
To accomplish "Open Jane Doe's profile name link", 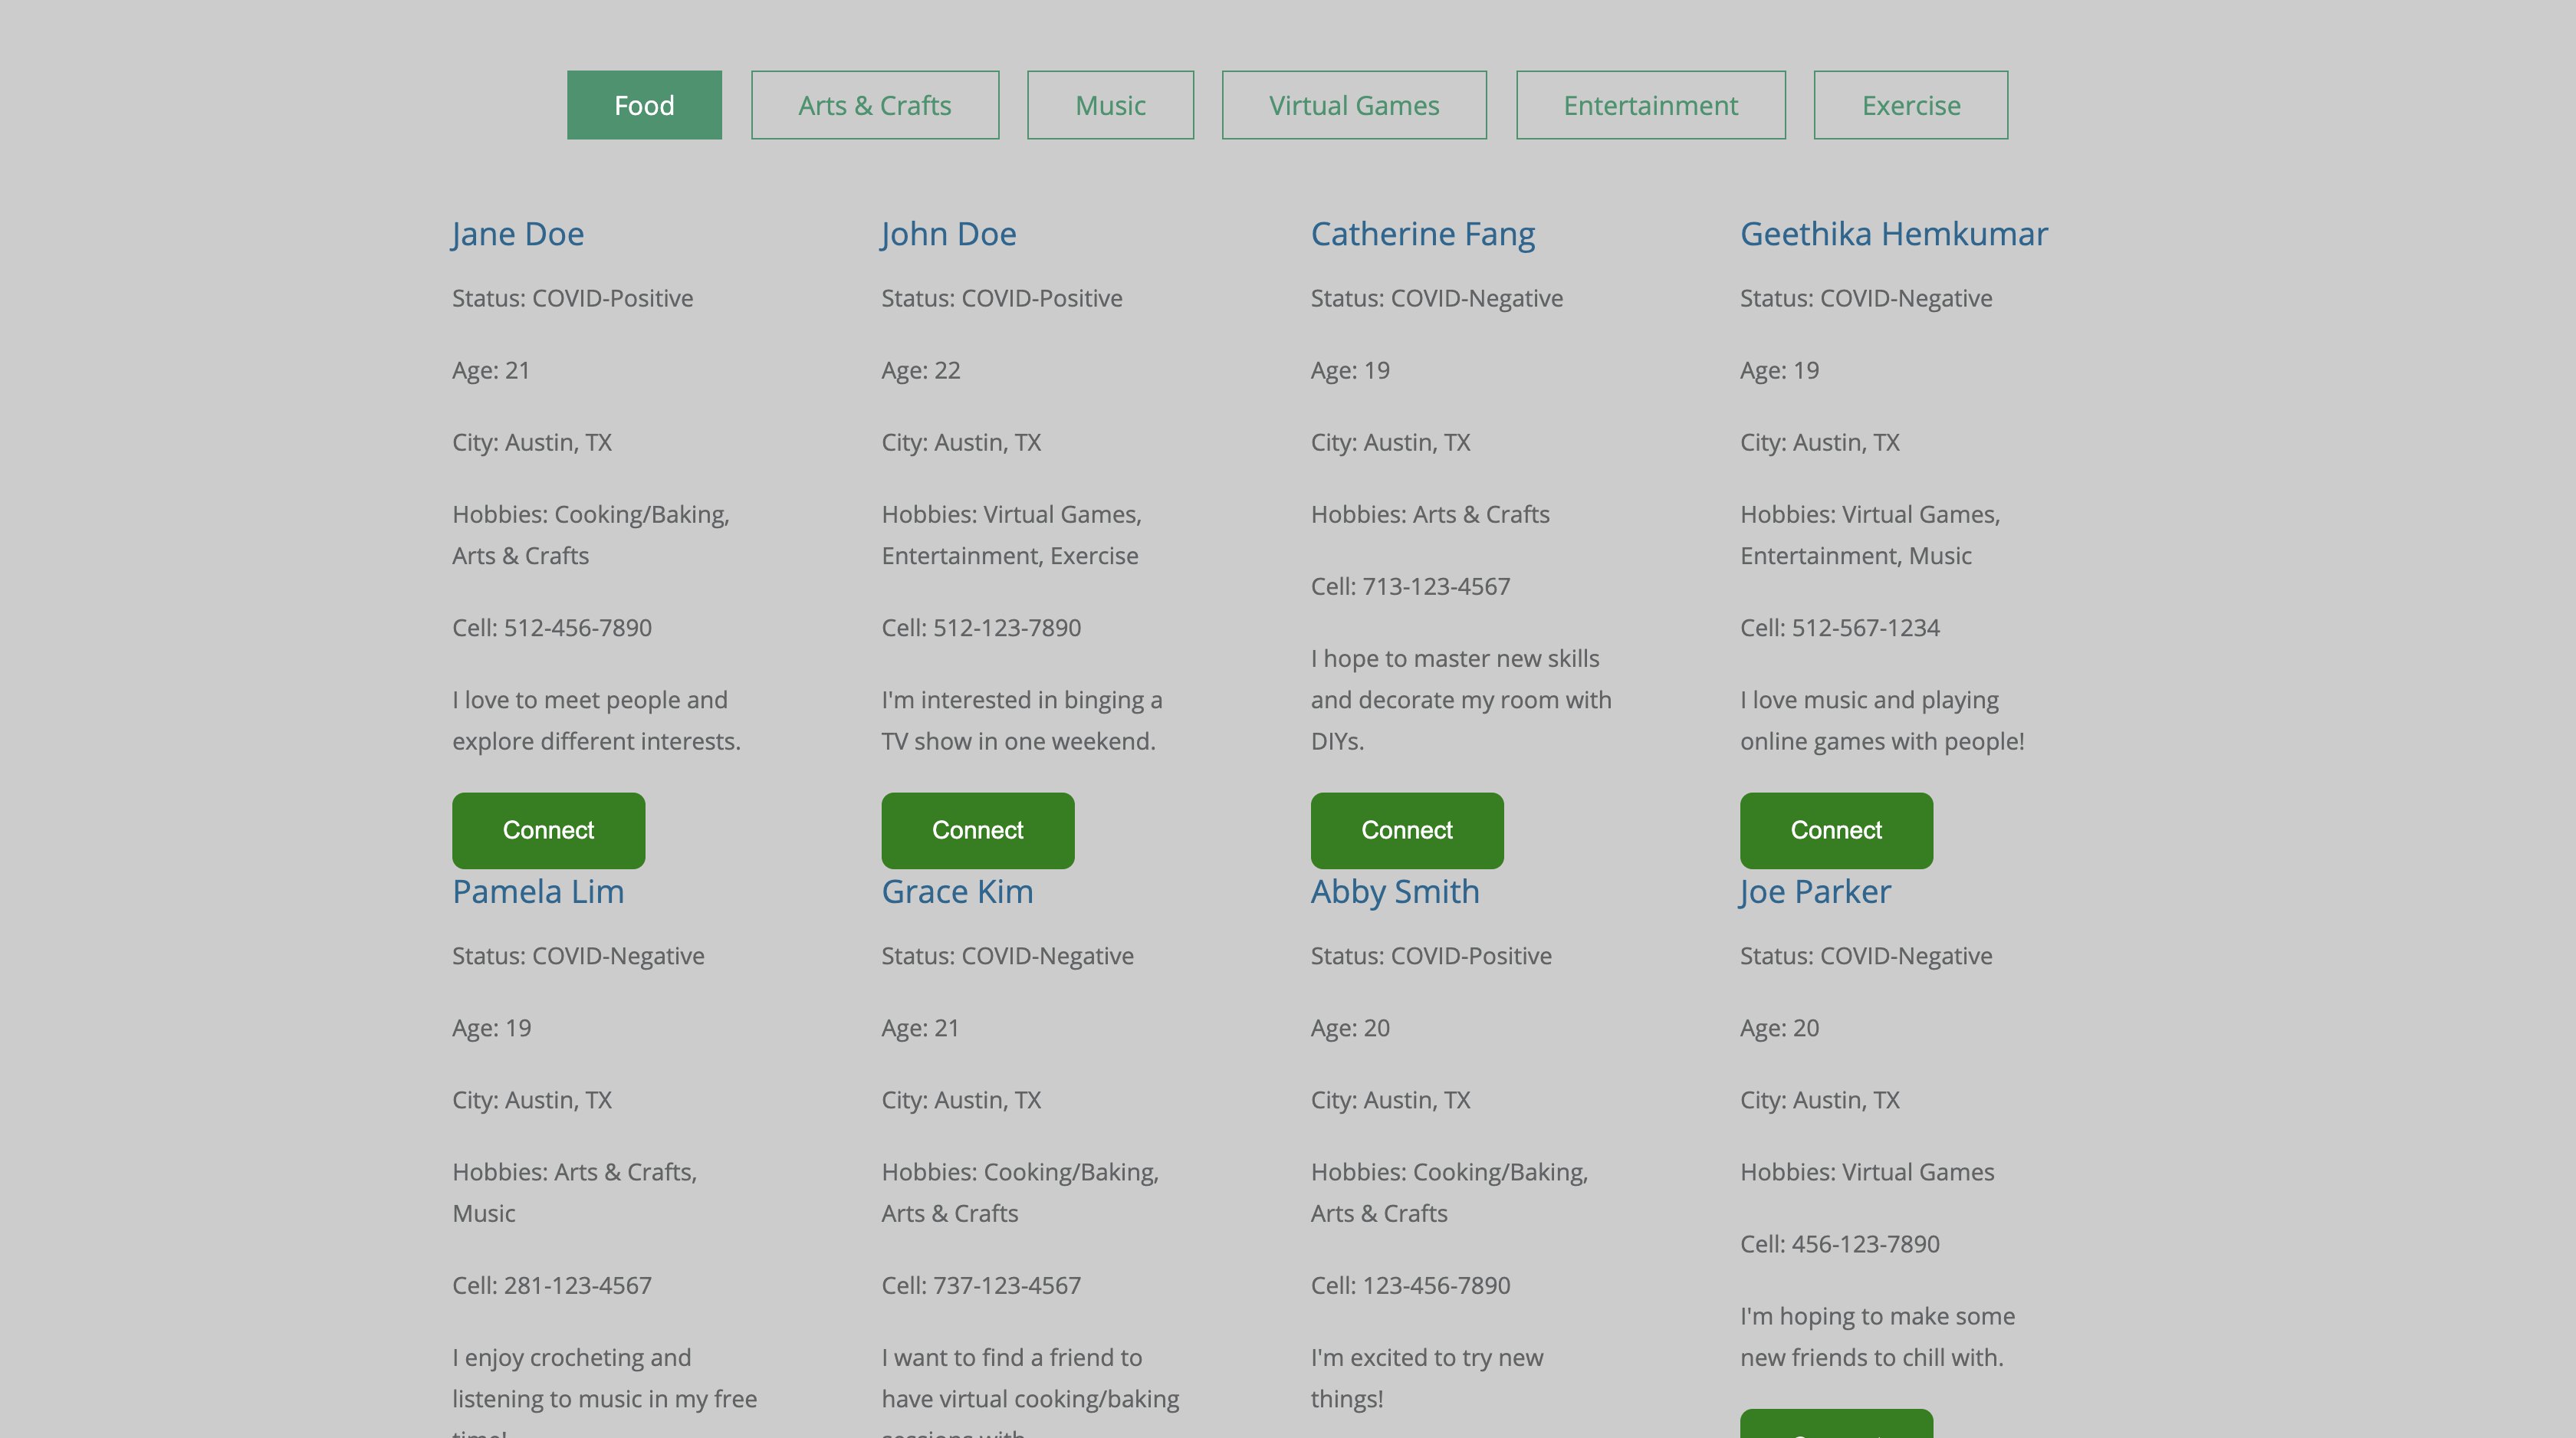I will pos(517,234).
